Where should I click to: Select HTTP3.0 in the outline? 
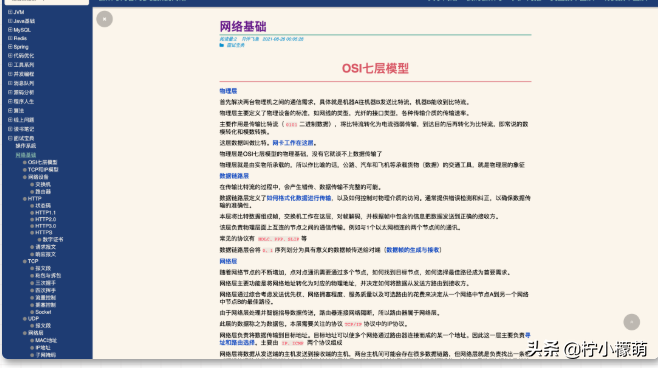click(x=45, y=226)
